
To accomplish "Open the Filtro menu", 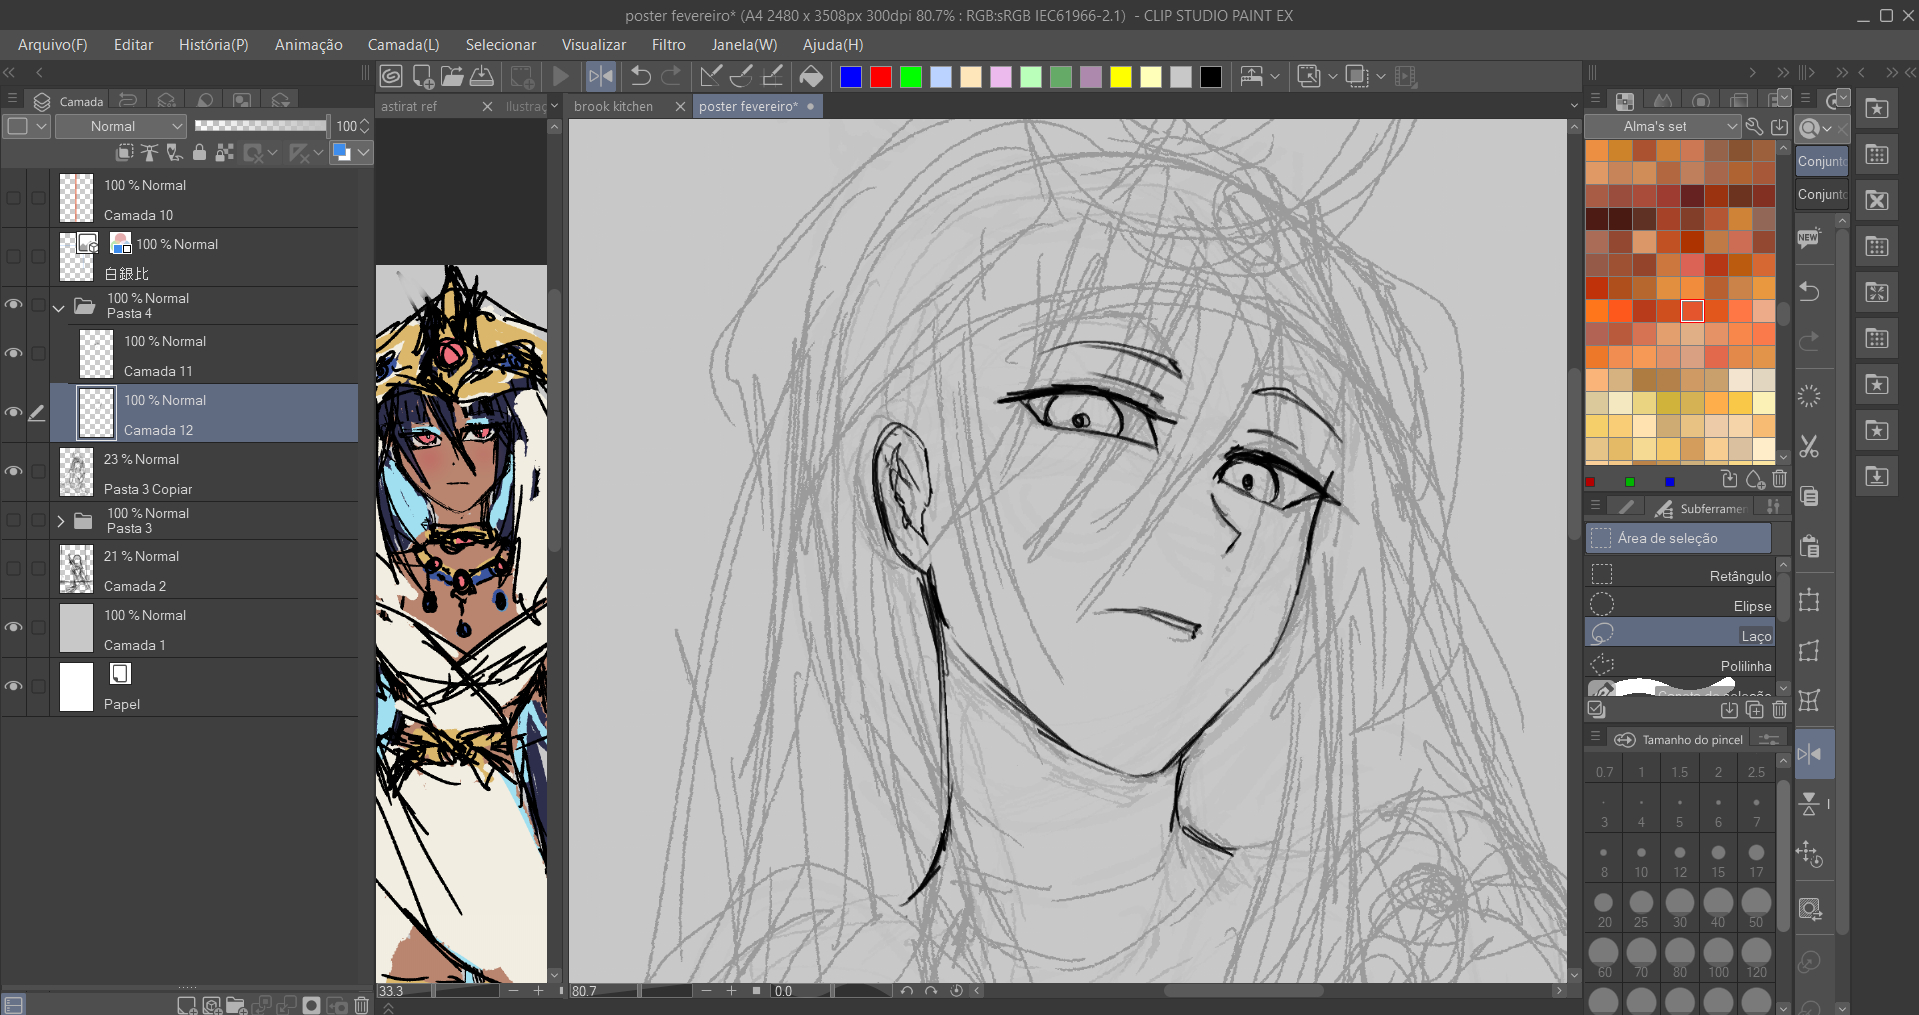I will tap(668, 45).
